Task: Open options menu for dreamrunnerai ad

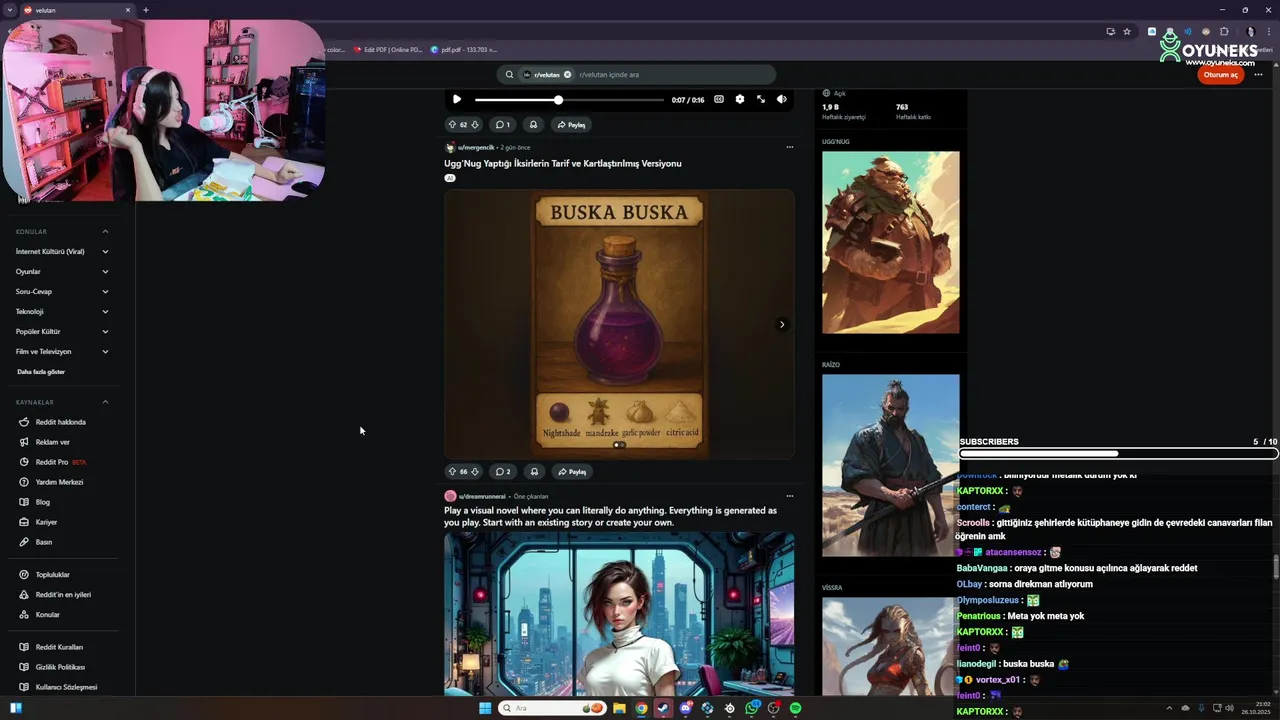Action: [x=789, y=496]
